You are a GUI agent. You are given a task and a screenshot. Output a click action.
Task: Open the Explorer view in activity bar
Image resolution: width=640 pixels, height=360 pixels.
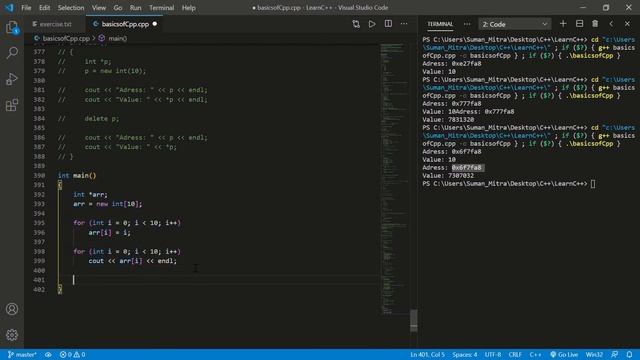tap(12, 28)
